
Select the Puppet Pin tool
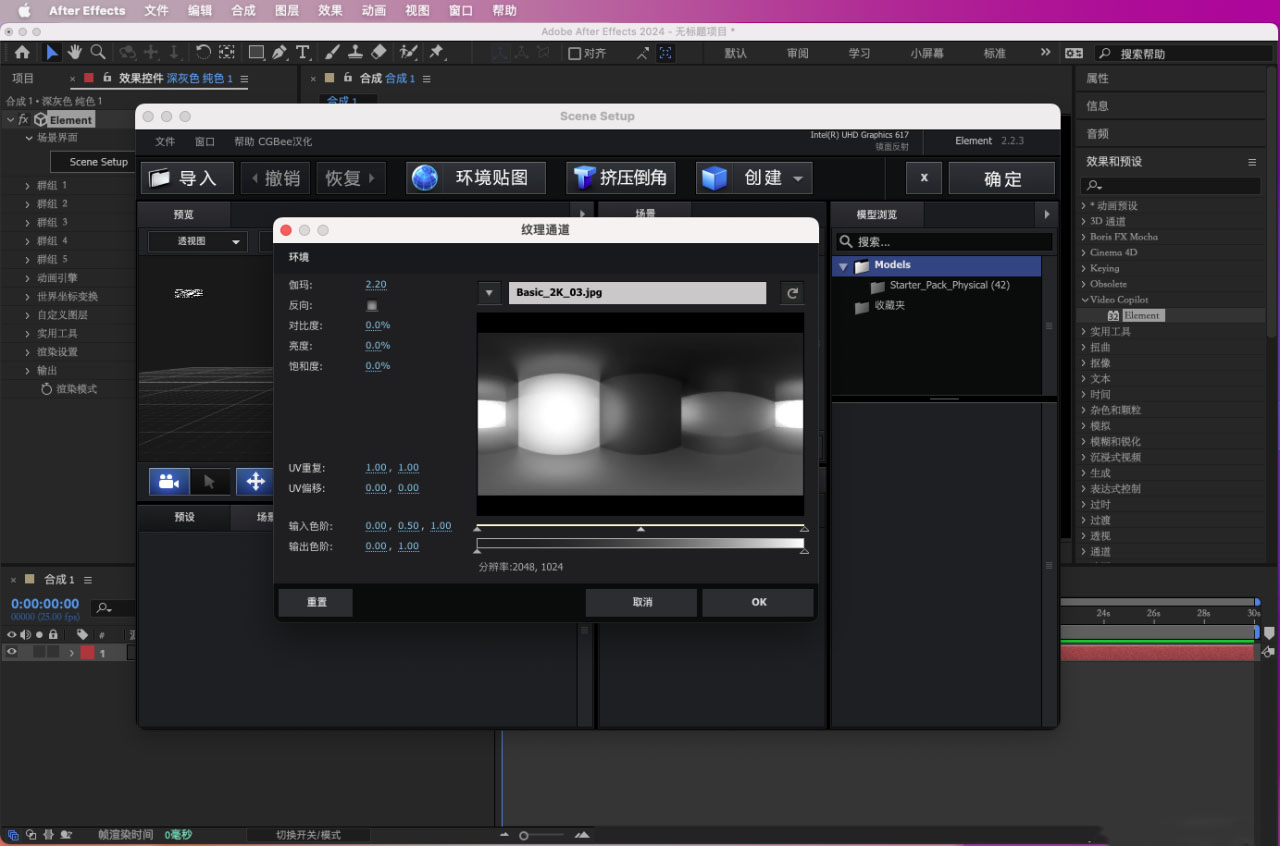(436, 52)
